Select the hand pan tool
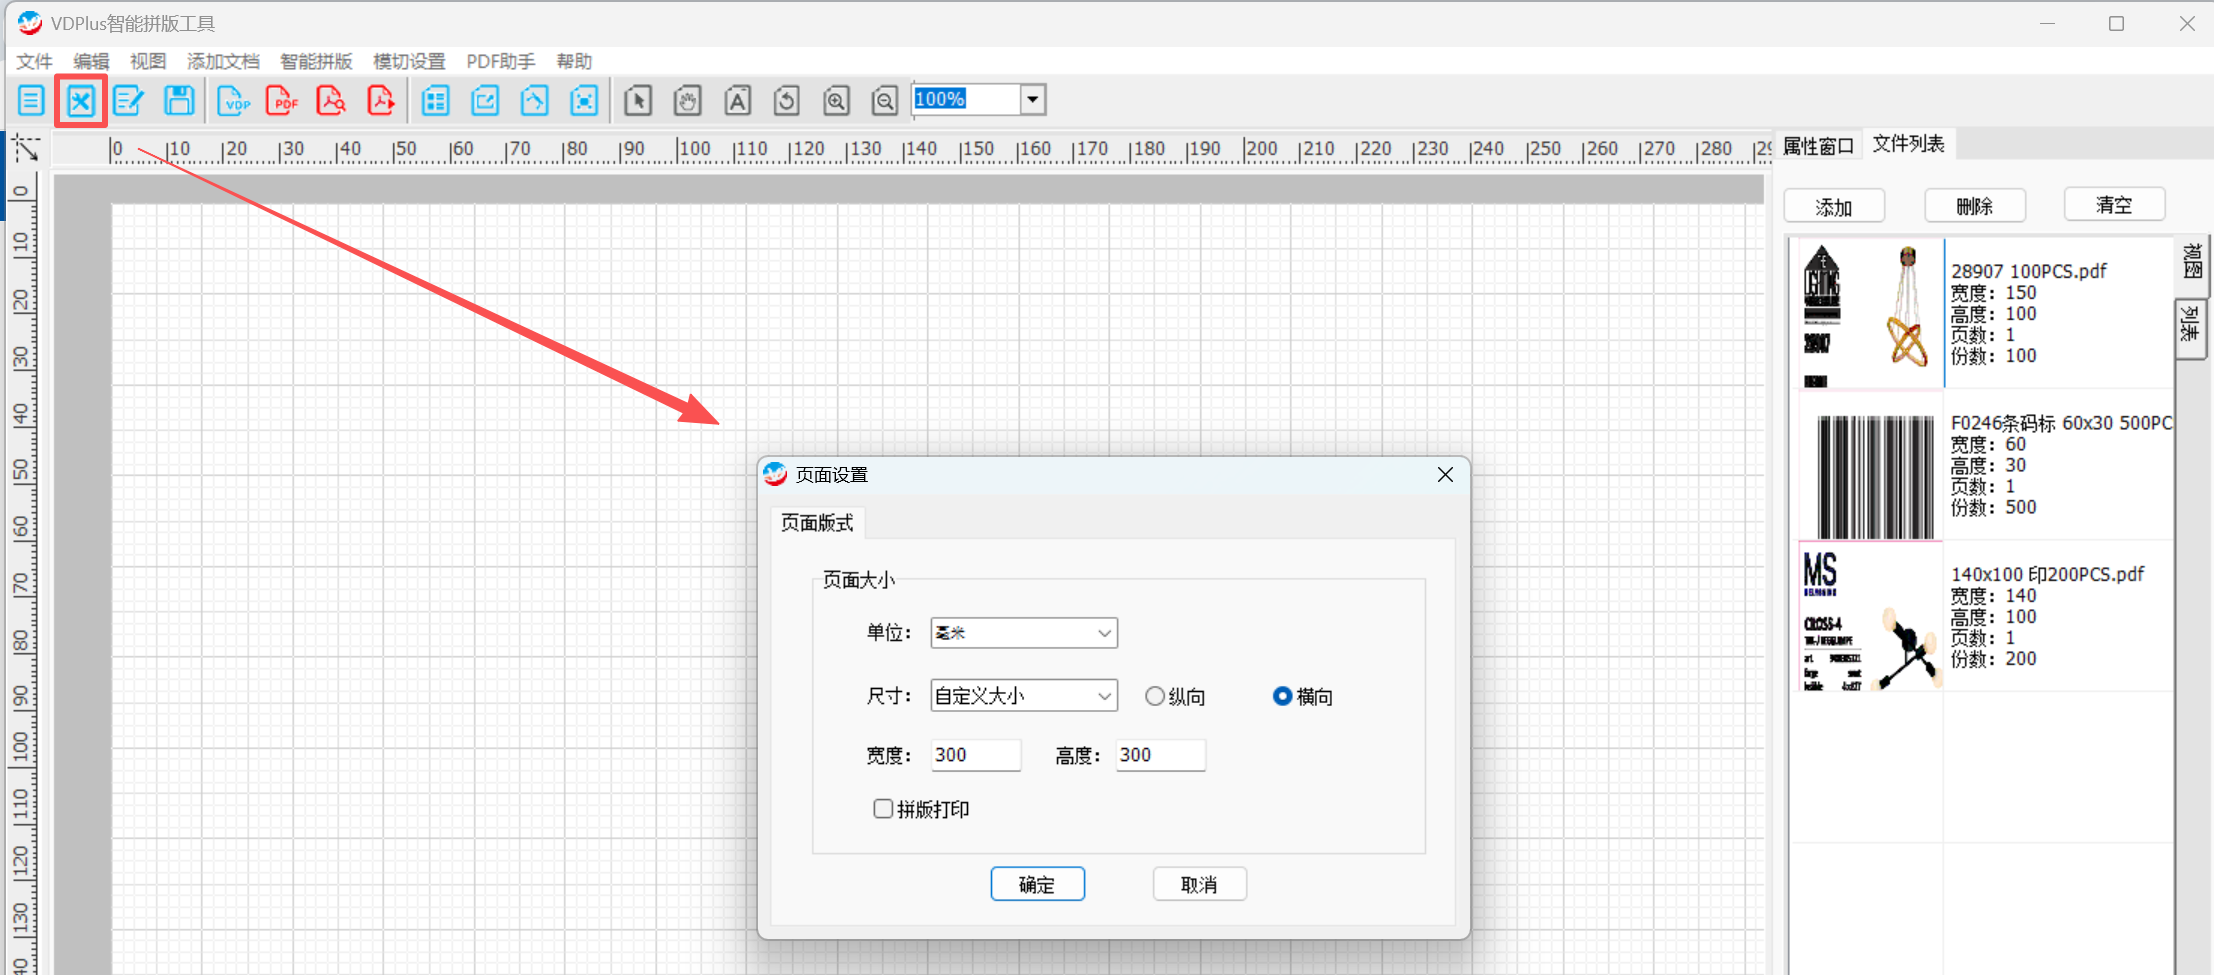This screenshot has height=975, width=2214. point(687,101)
